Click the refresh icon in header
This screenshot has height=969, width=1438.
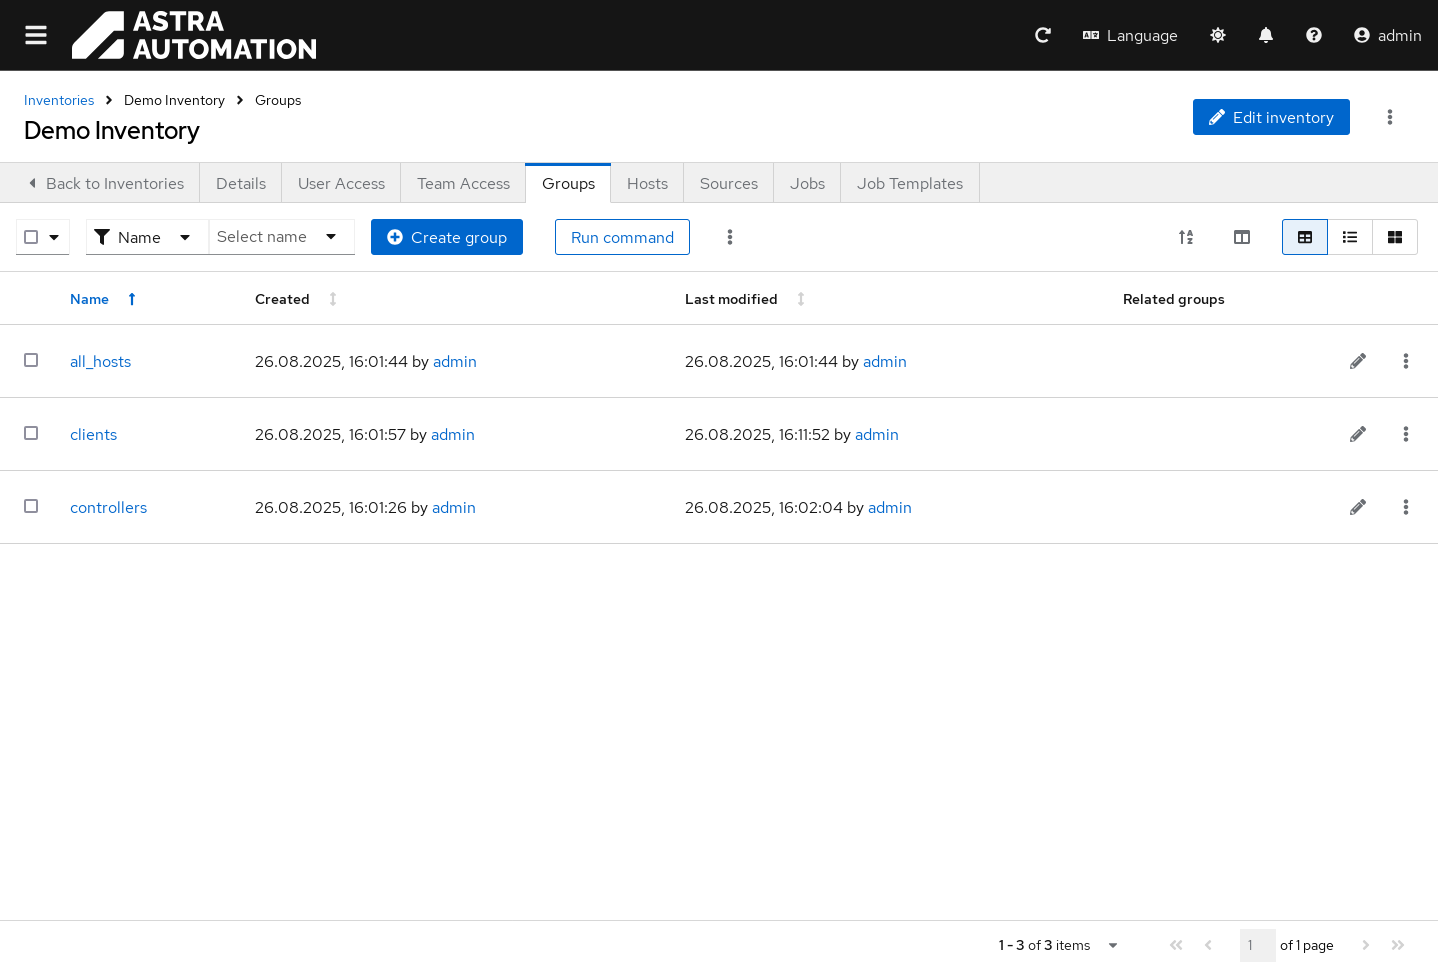(1042, 35)
